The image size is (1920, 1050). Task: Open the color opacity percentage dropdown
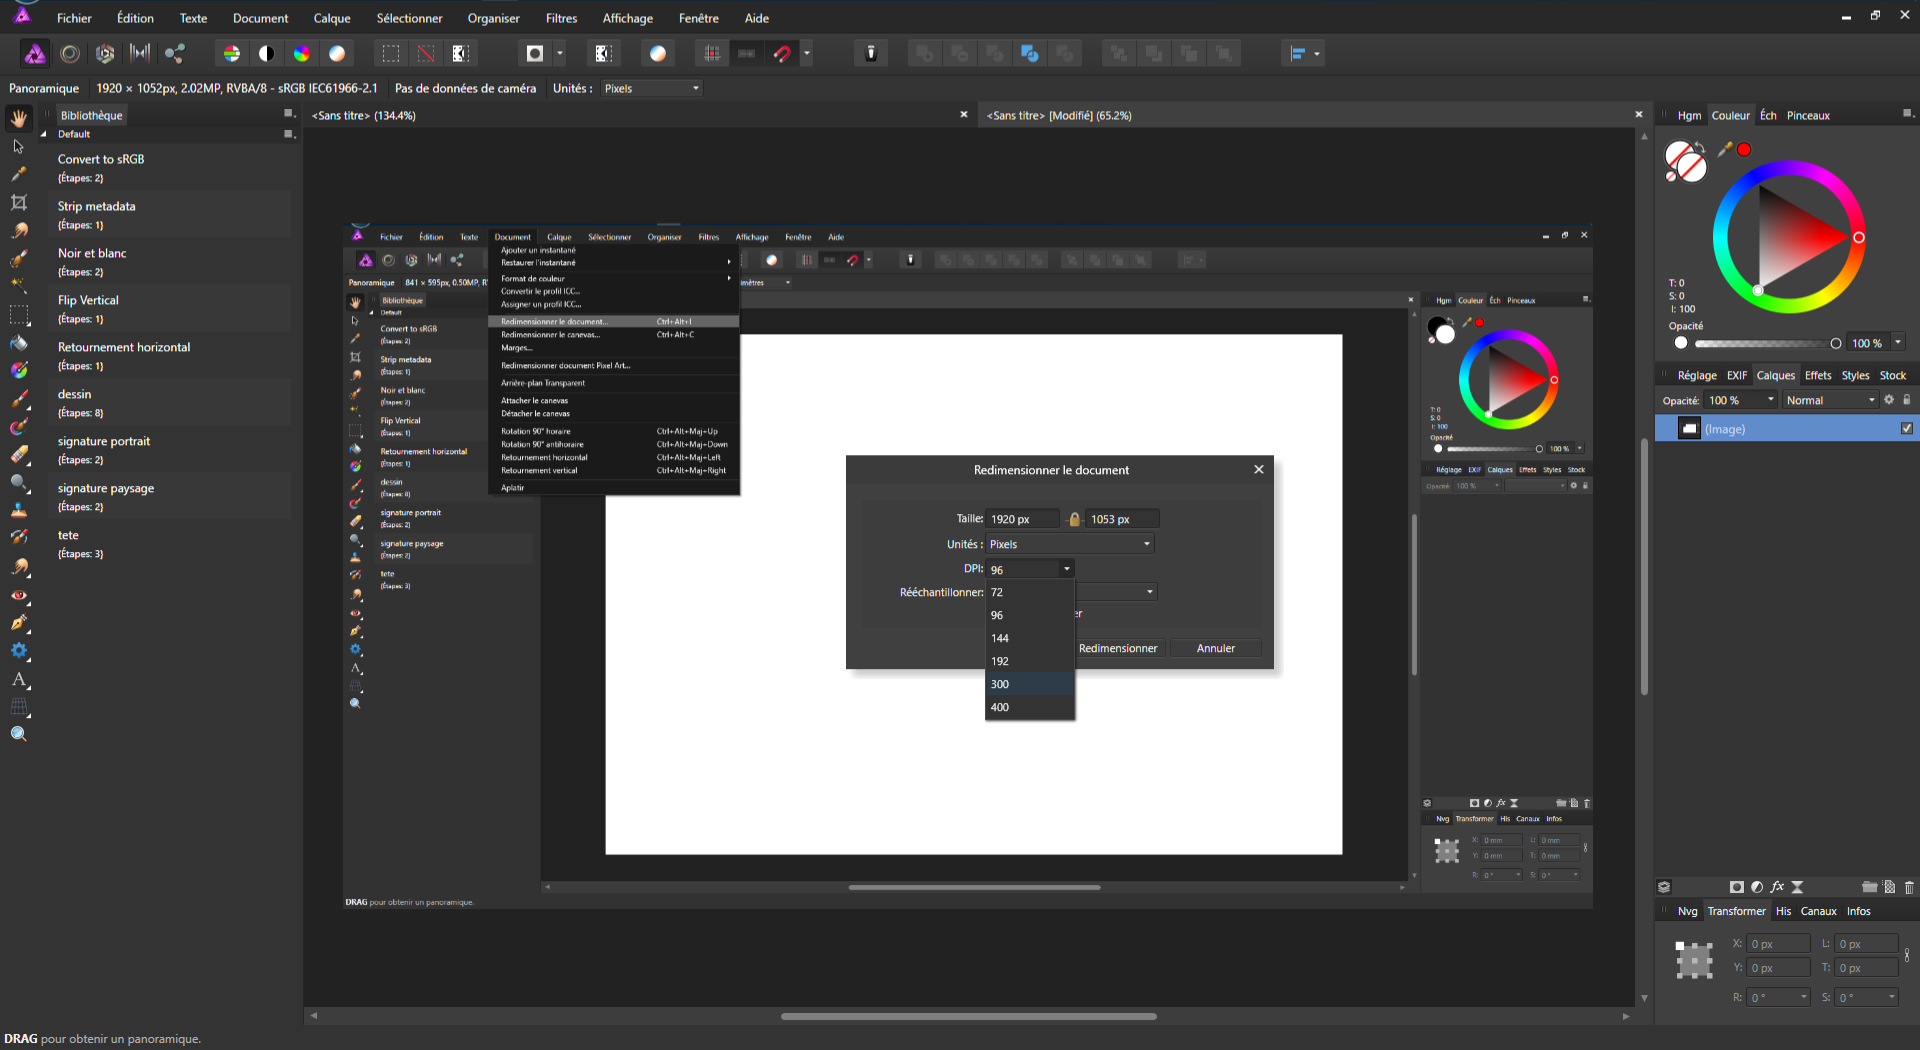point(1898,343)
